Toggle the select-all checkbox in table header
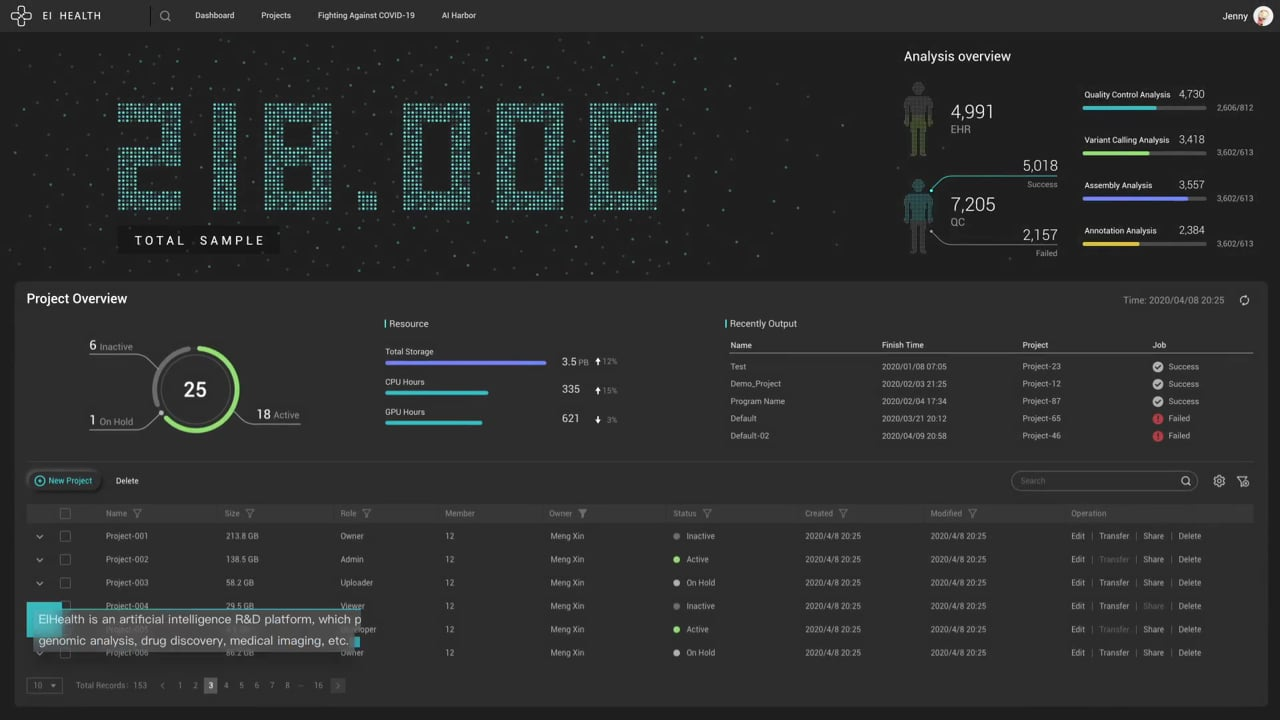This screenshot has width=1280, height=720. pos(65,514)
